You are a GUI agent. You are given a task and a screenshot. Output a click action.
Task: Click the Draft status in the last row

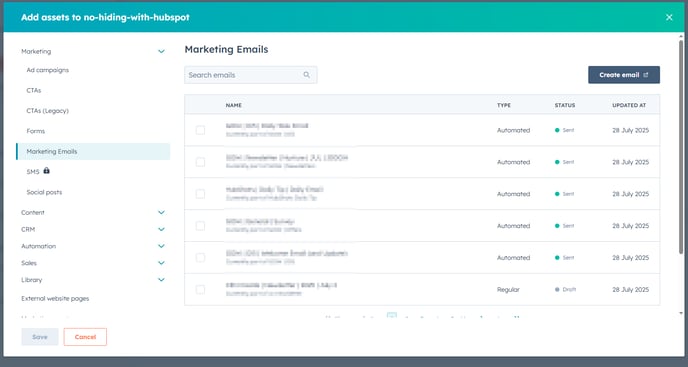coord(566,290)
